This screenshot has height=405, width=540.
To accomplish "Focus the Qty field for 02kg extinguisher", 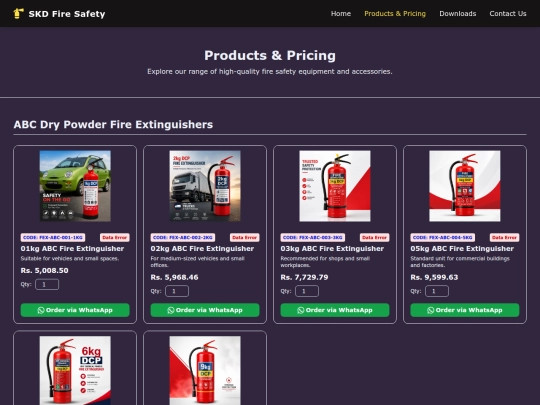I will click(x=177, y=291).
